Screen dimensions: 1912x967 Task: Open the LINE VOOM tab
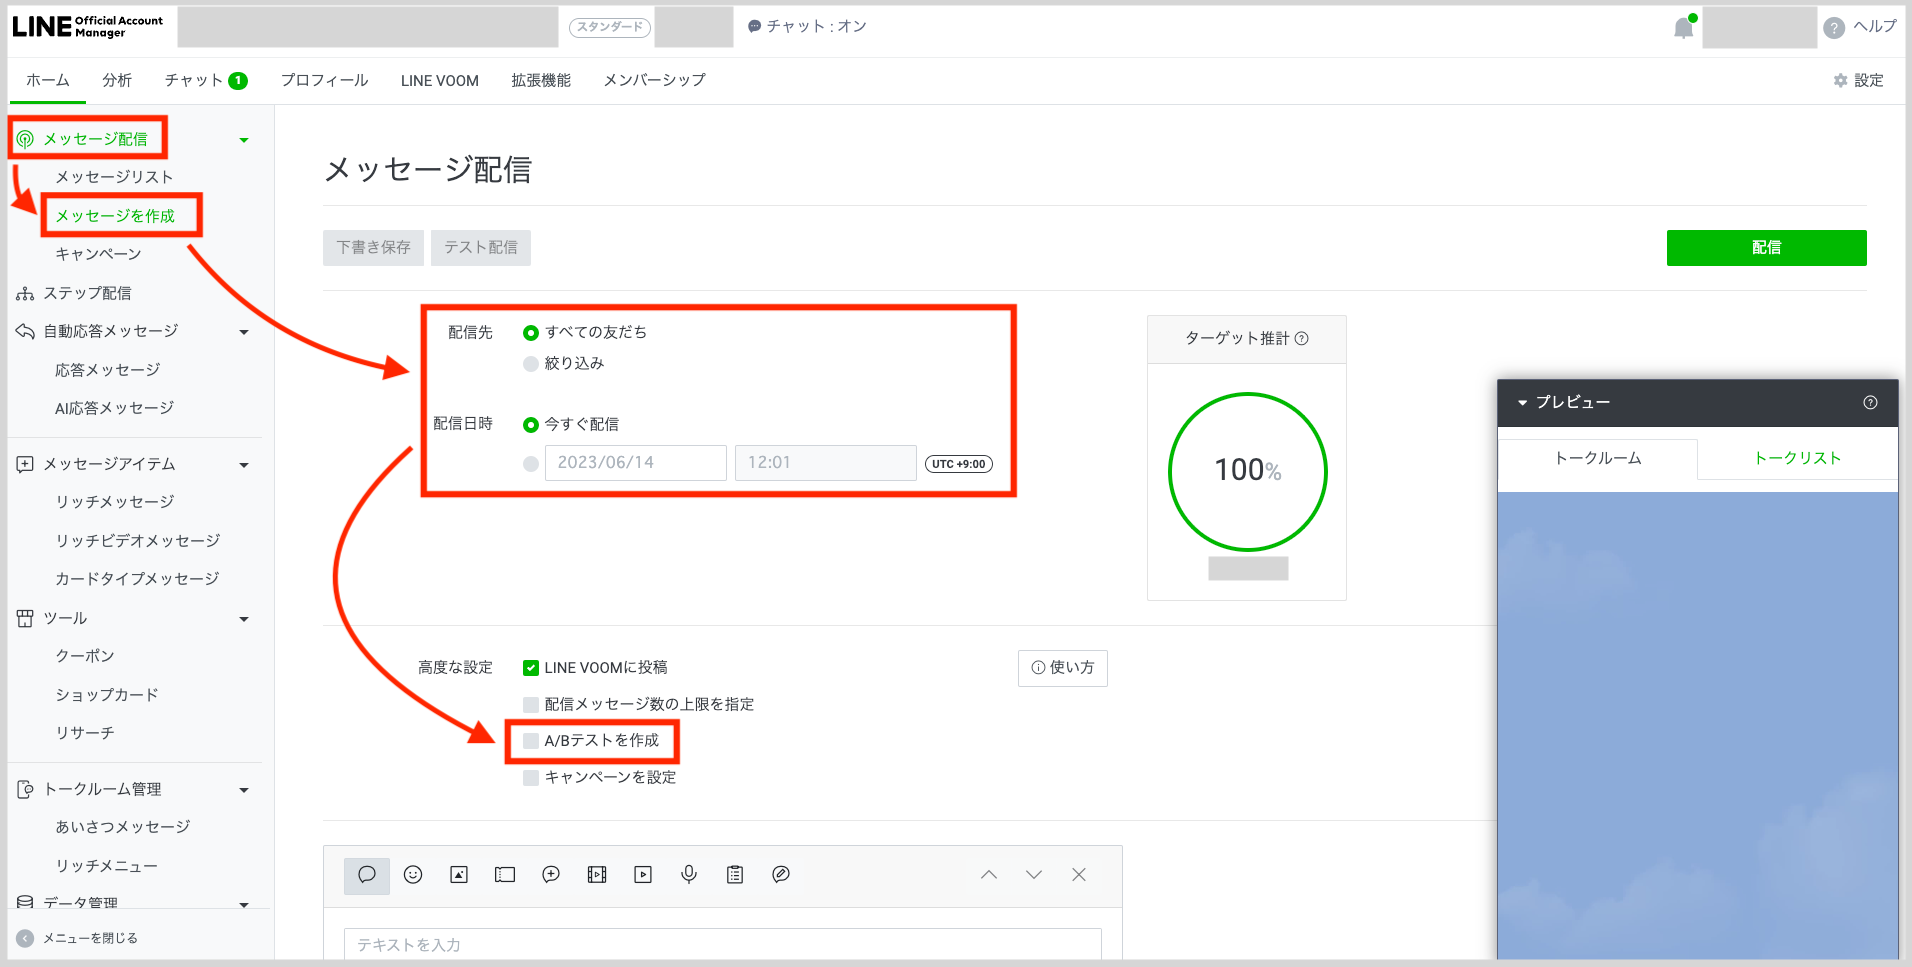[440, 80]
